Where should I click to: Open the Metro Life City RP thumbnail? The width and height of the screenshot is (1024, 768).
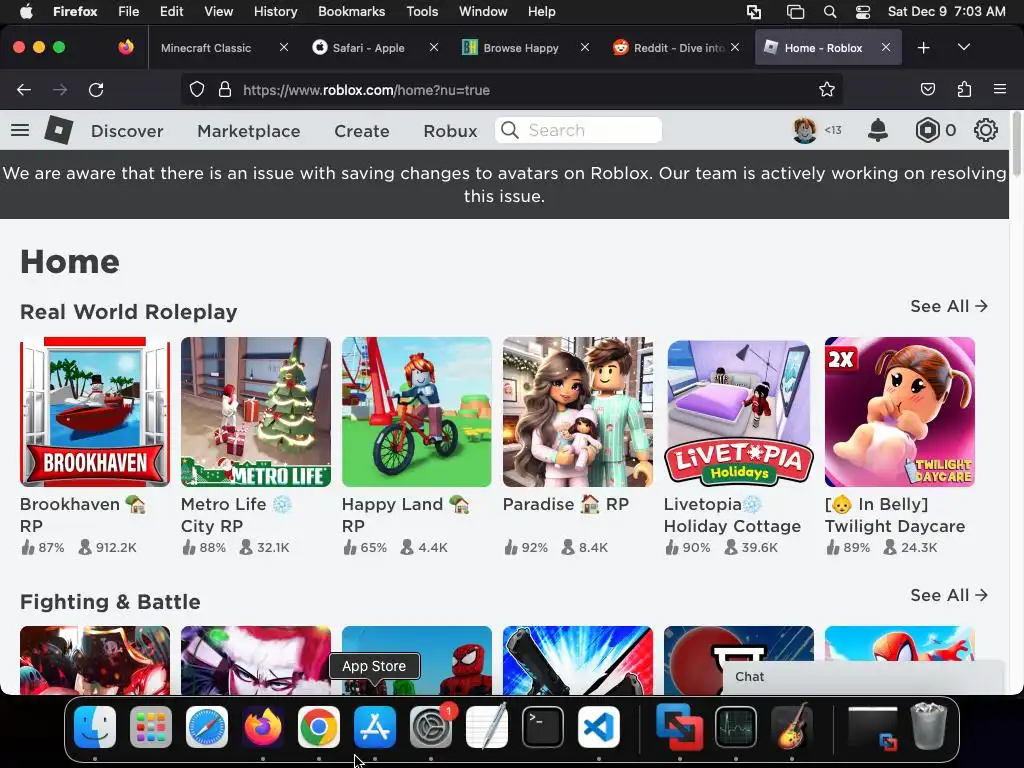256,412
